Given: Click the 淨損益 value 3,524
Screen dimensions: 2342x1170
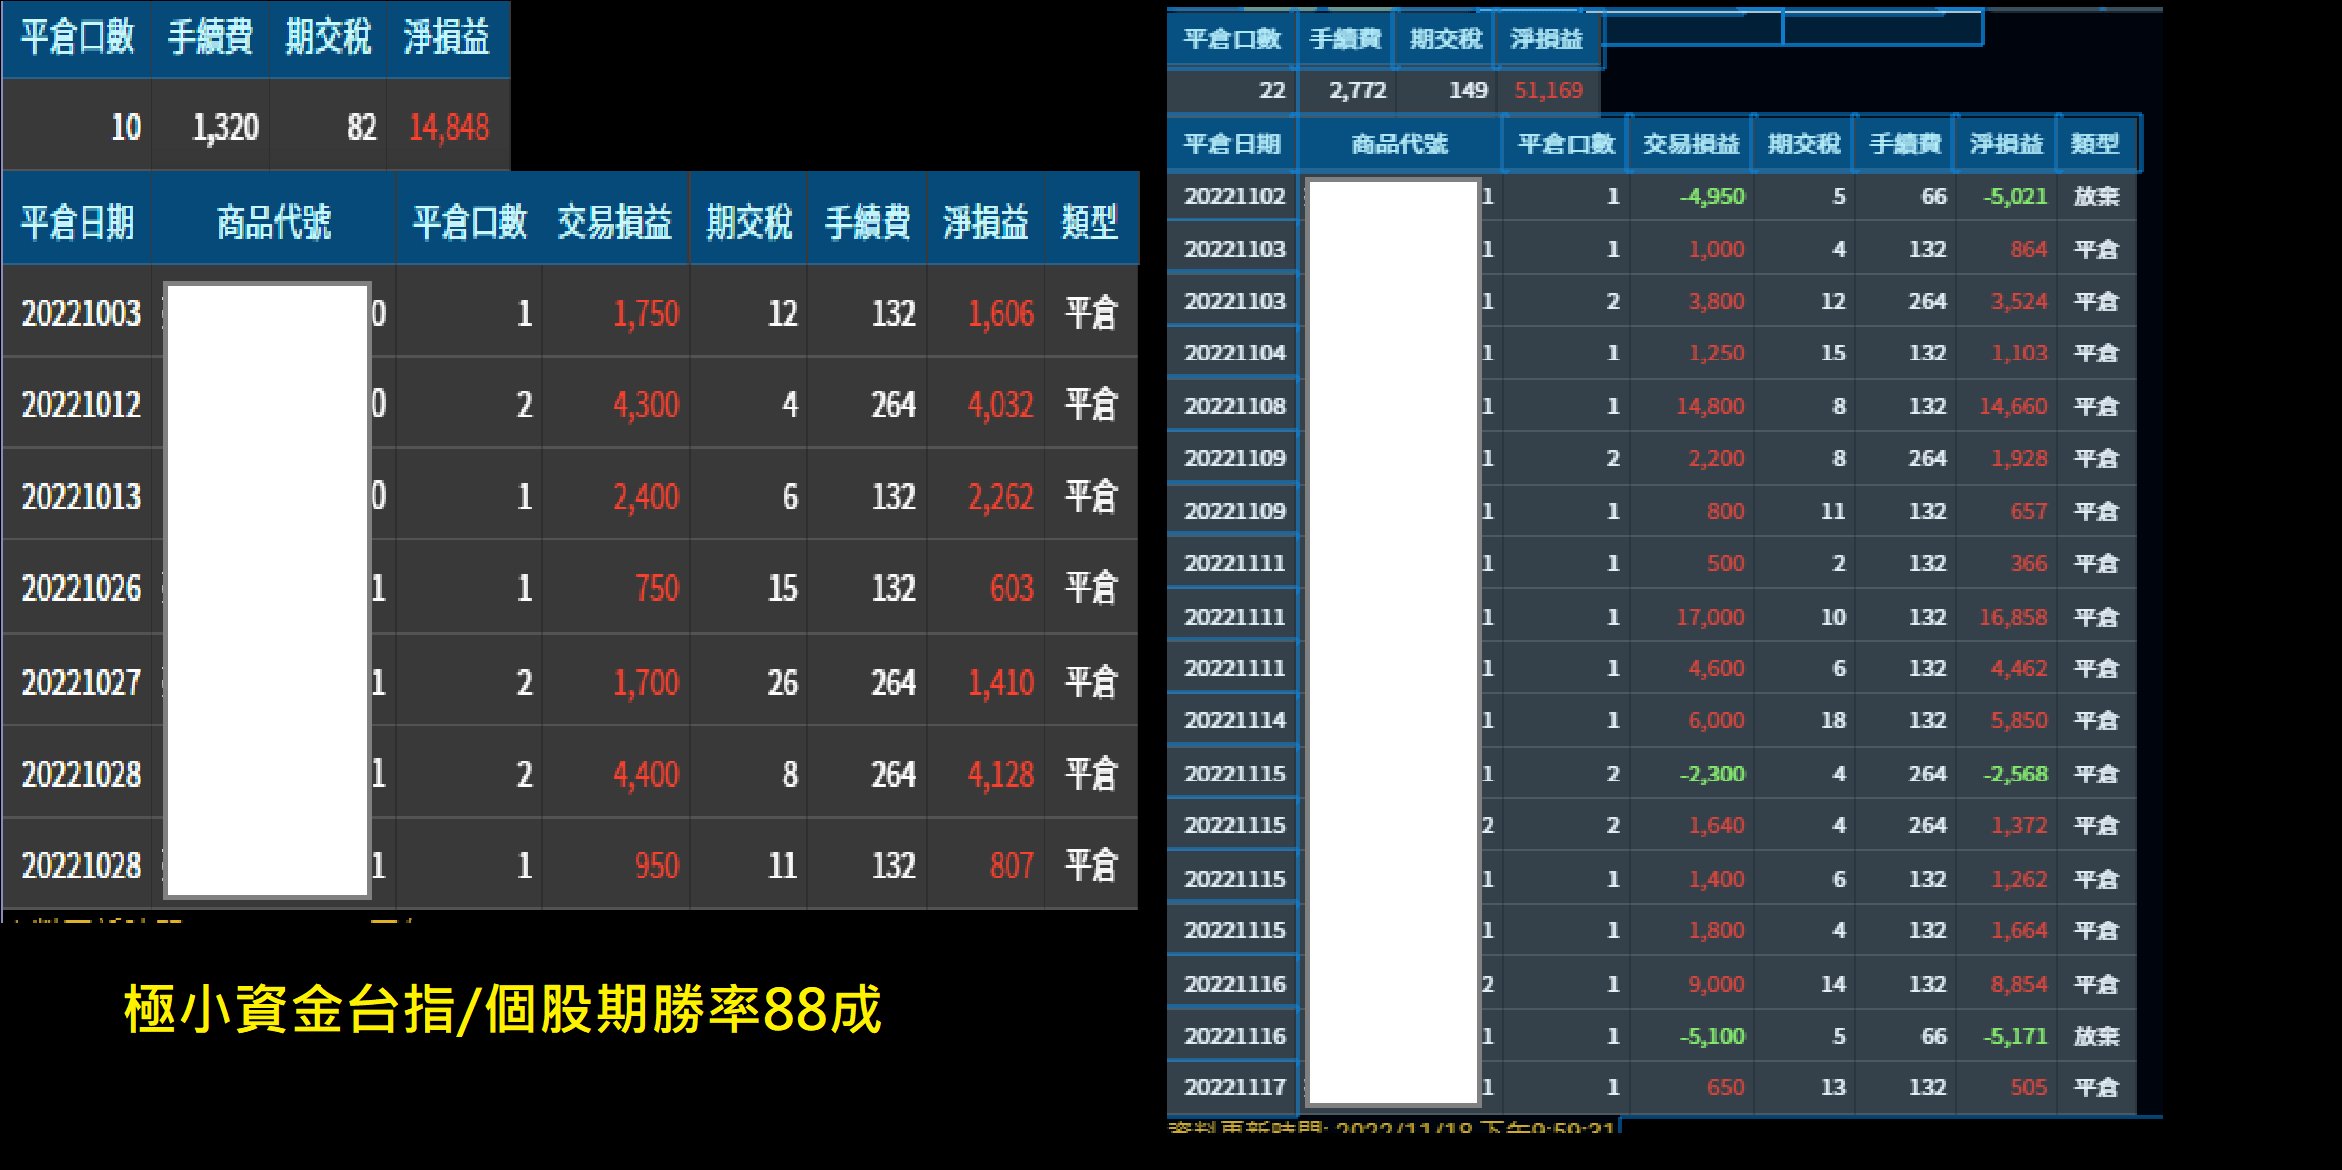Looking at the screenshot, I should click(x=2019, y=301).
